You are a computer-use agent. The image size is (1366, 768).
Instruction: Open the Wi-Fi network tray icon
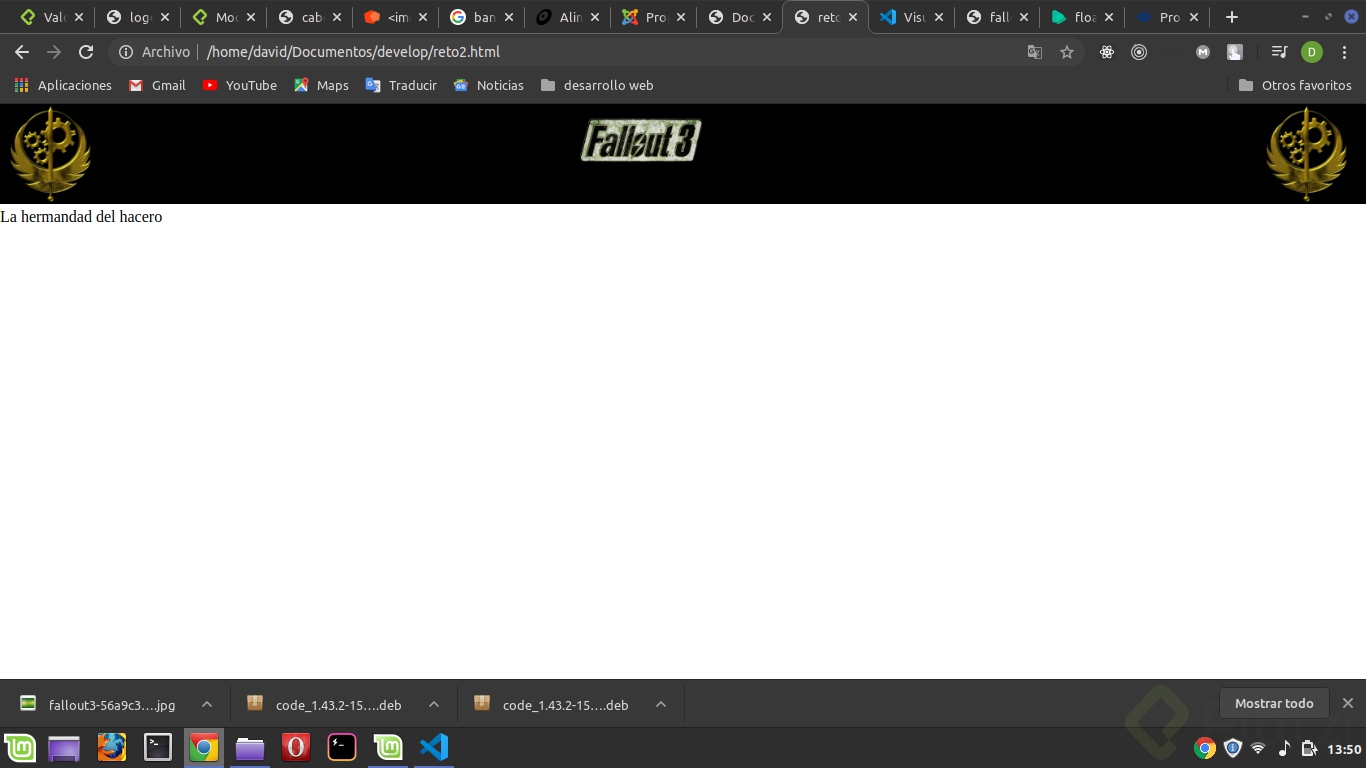(x=1258, y=748)
